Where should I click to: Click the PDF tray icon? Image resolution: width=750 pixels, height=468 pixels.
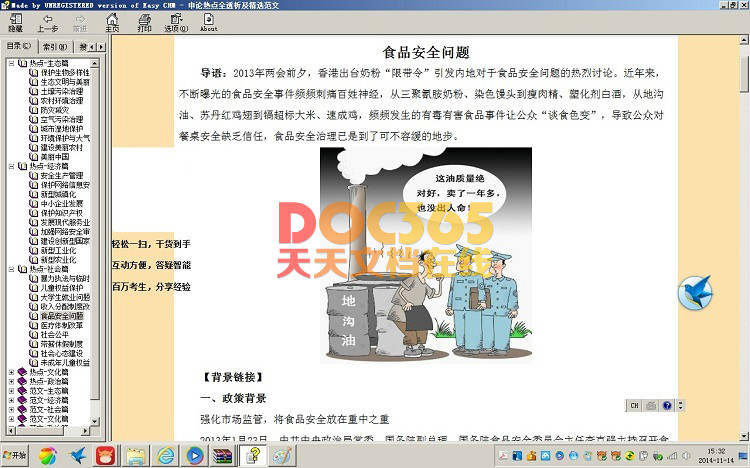click(x=503, y=456)
